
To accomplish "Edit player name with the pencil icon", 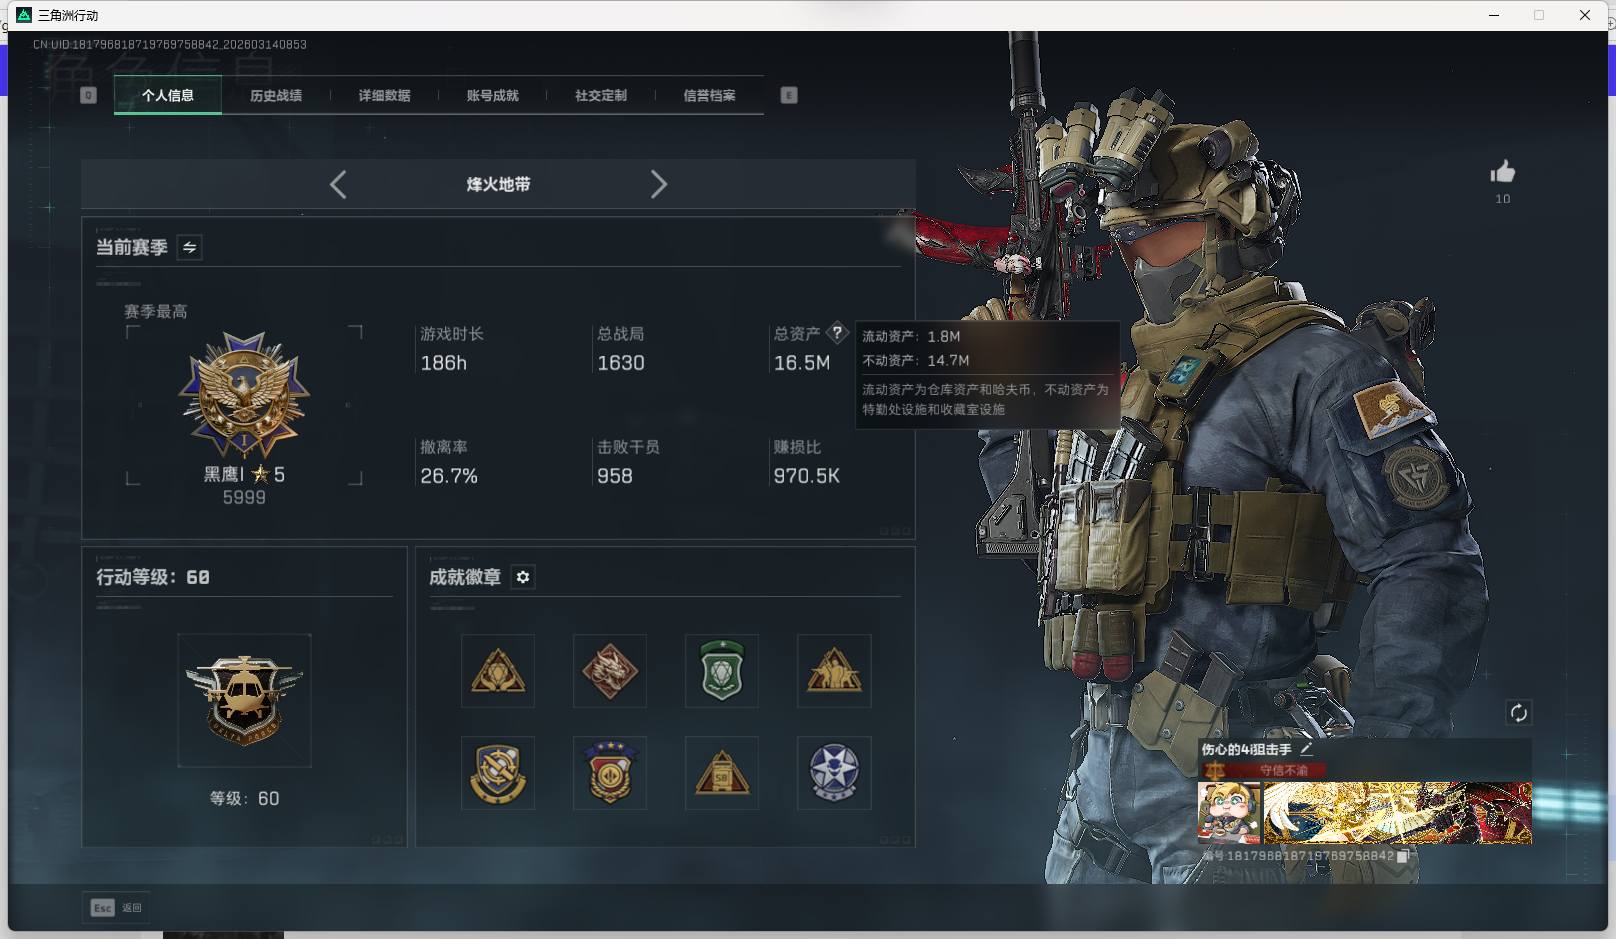I will pyautogui.click(x=1306, y=749).
